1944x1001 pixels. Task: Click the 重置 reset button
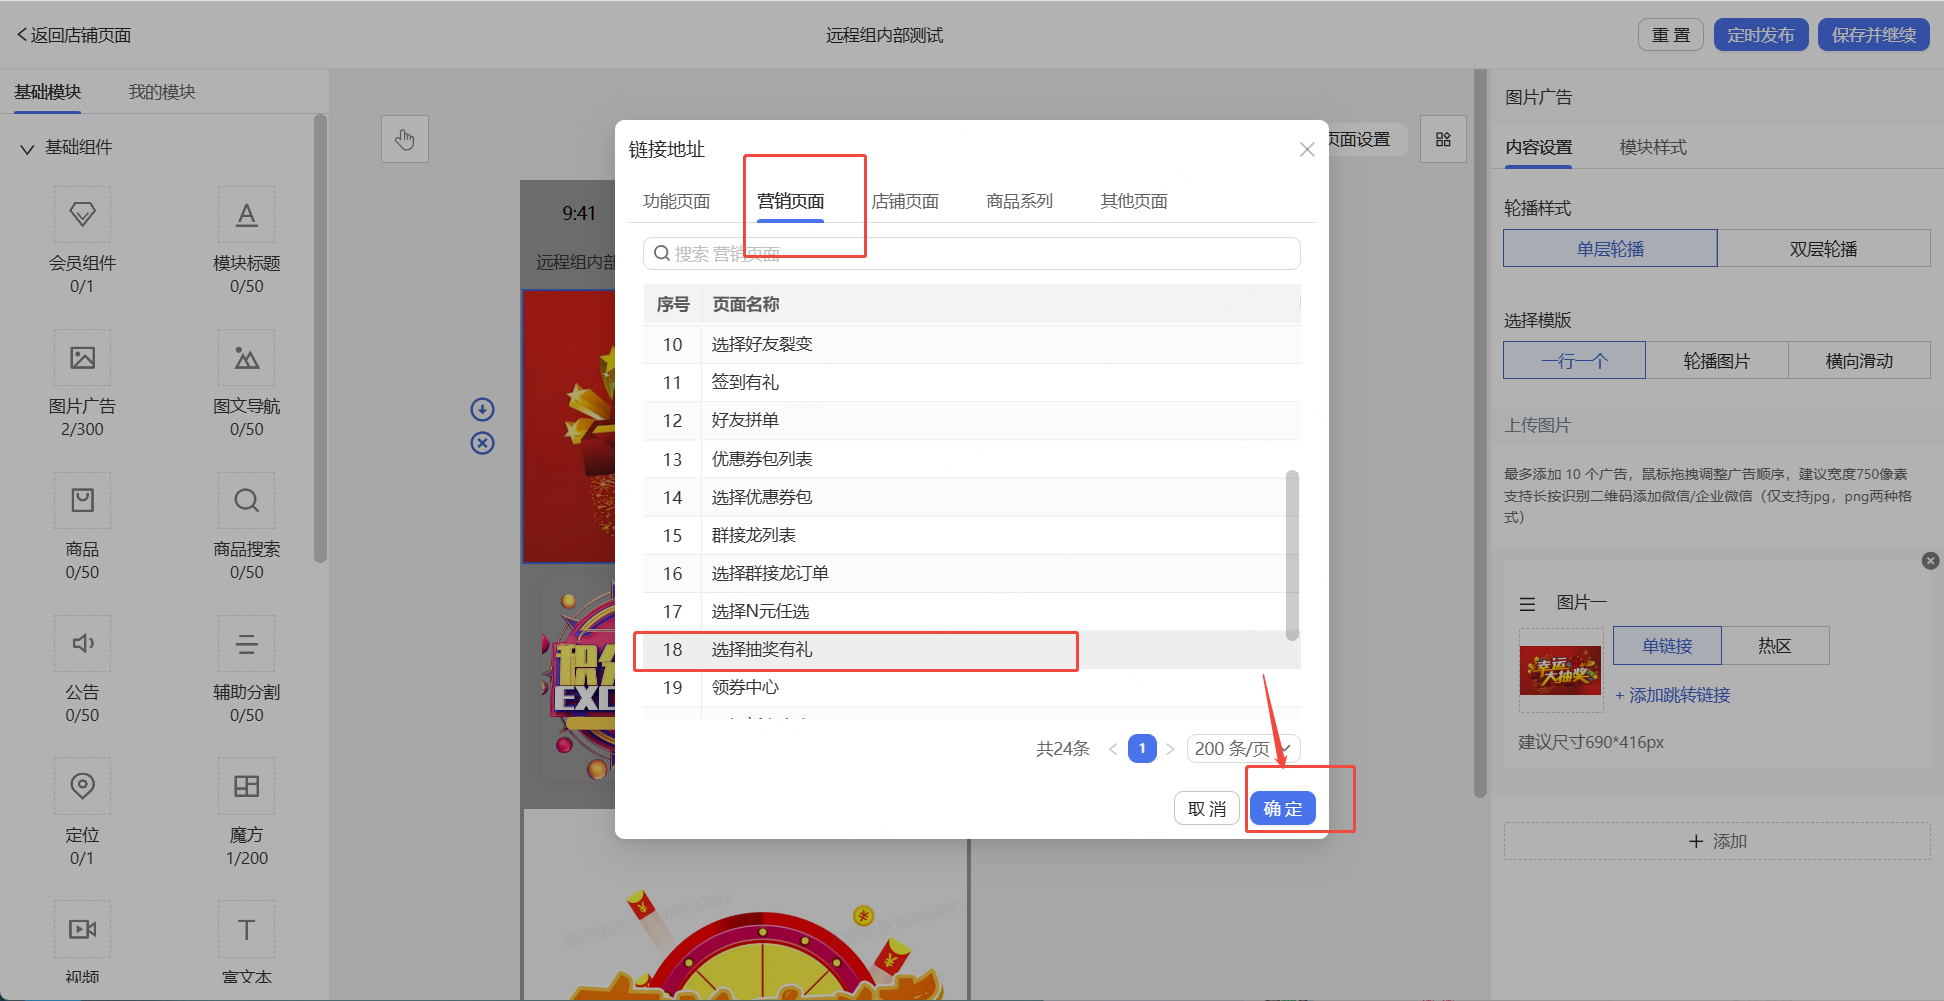pyautogui.click(x=1671, y=35)
